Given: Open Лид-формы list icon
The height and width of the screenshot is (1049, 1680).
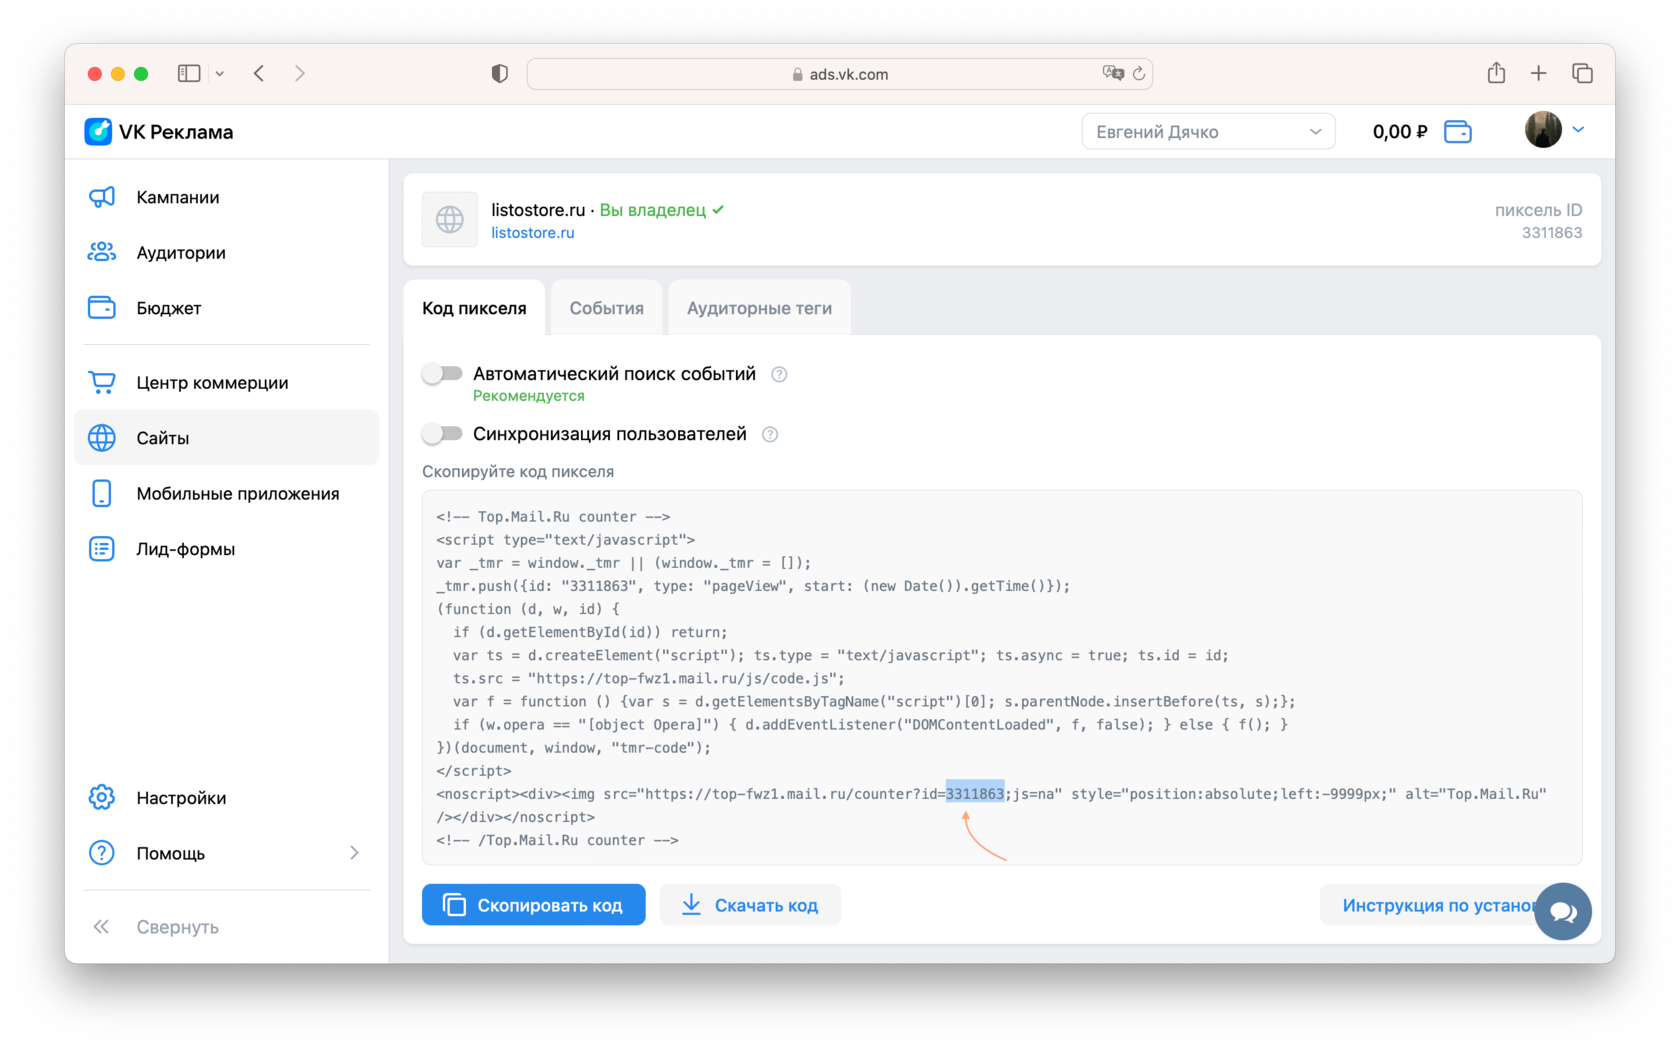Looking at the screenshot, I should point(102,549).
